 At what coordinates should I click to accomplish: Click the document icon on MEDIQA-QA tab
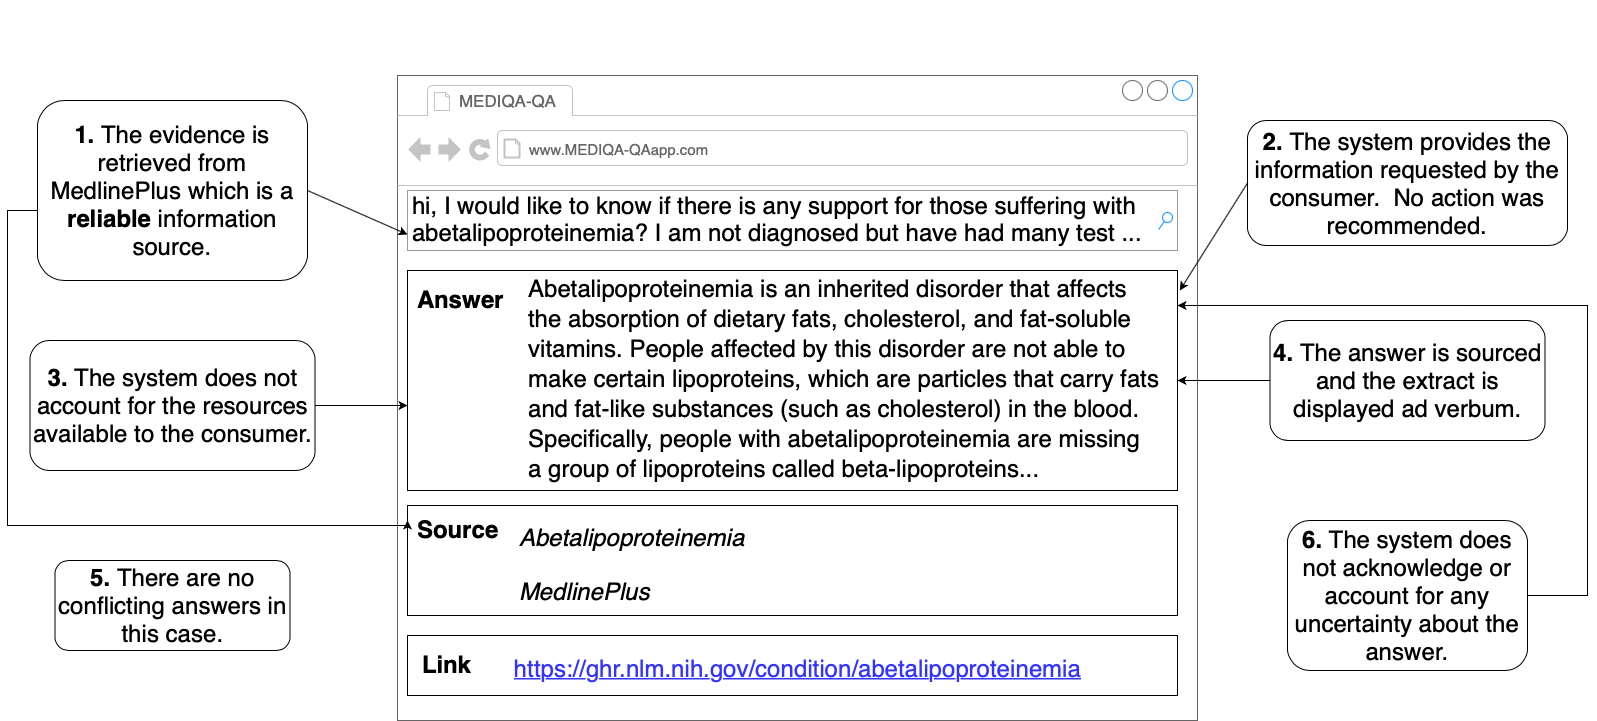pos(442,101)
